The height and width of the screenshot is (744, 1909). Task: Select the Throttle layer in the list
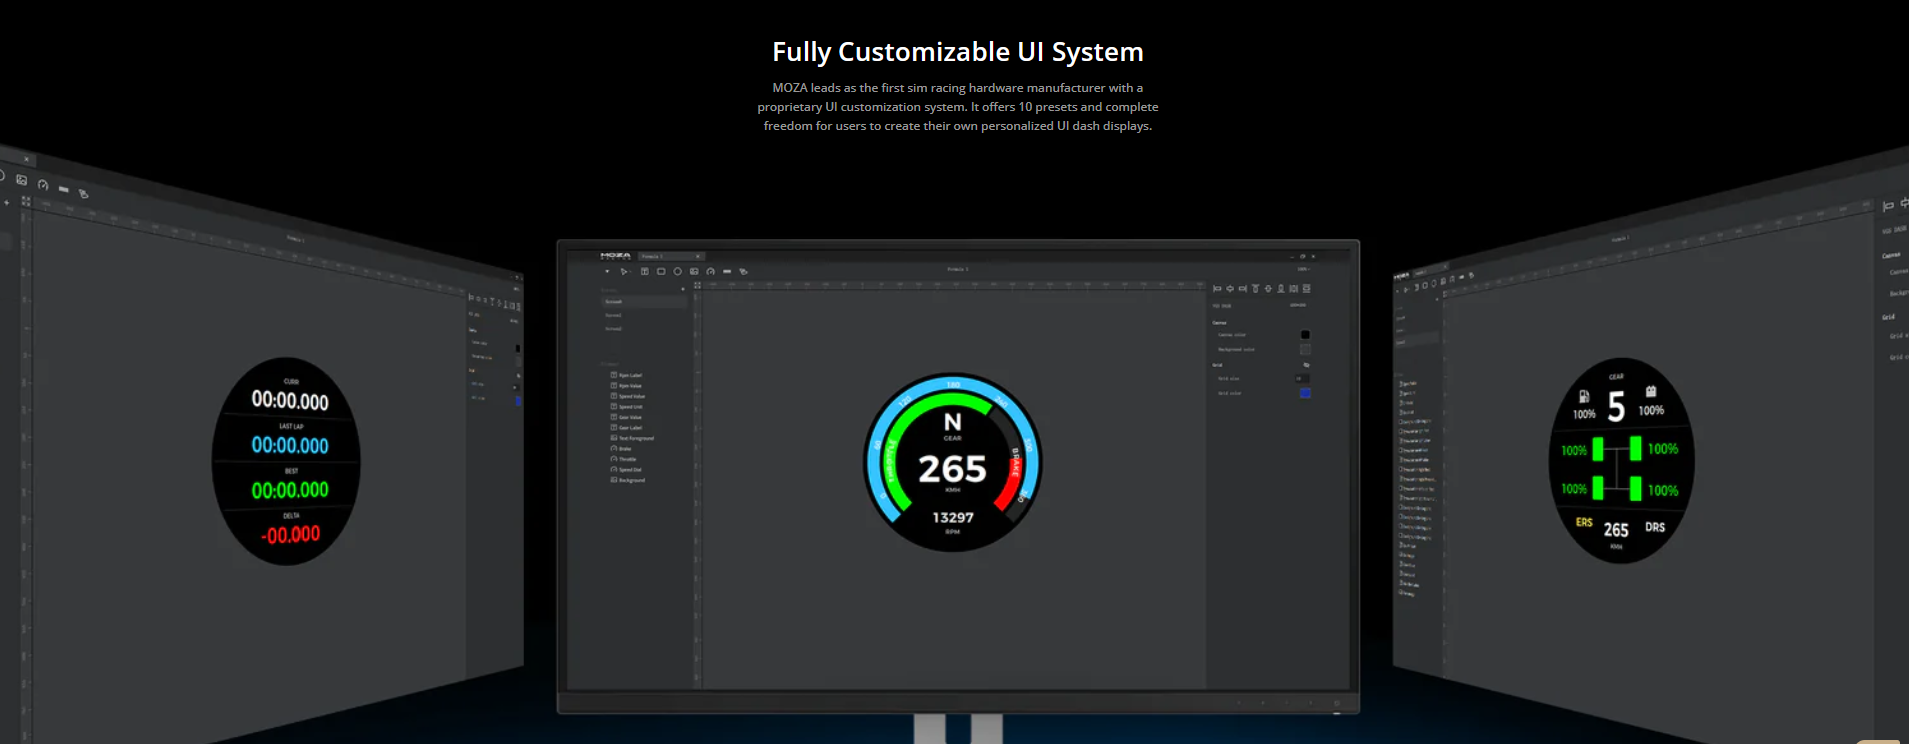[627, 459]
